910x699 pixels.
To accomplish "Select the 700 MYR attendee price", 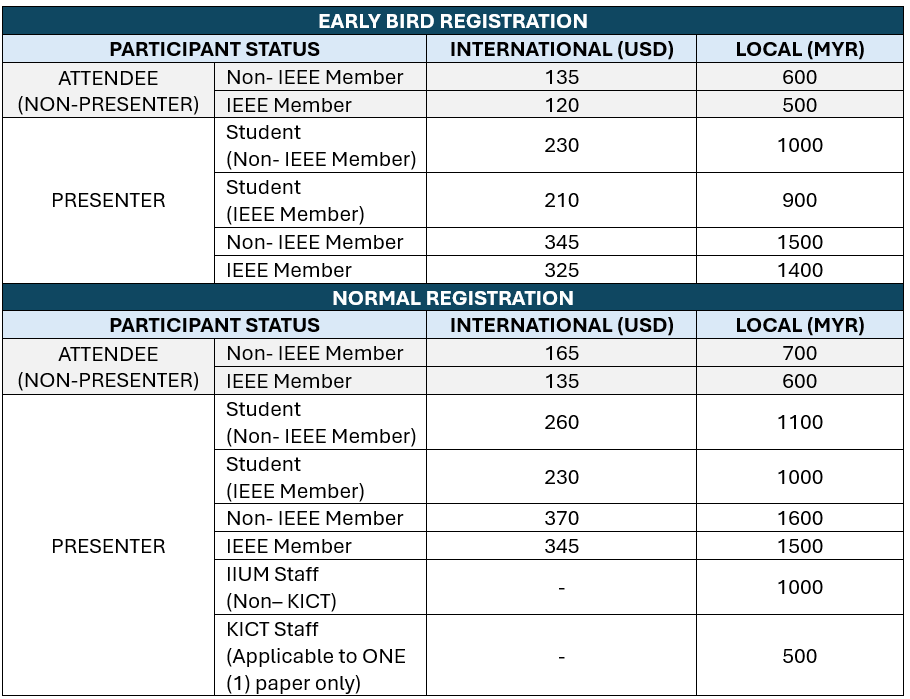I will (799, 353).
